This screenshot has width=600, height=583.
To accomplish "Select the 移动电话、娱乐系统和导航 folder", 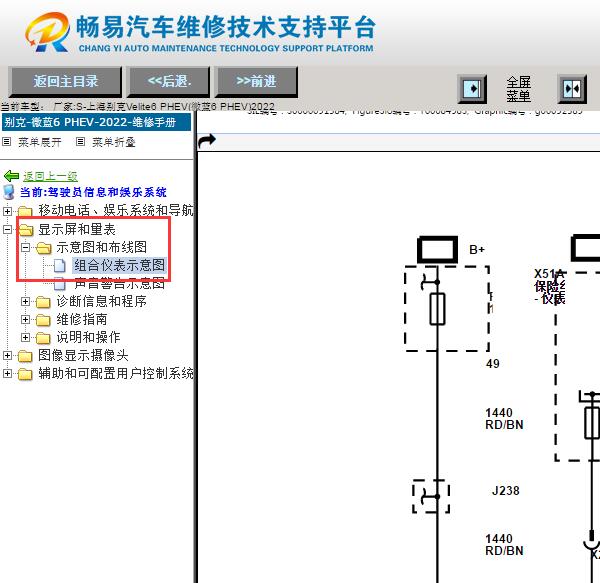I will coord(116,210).
